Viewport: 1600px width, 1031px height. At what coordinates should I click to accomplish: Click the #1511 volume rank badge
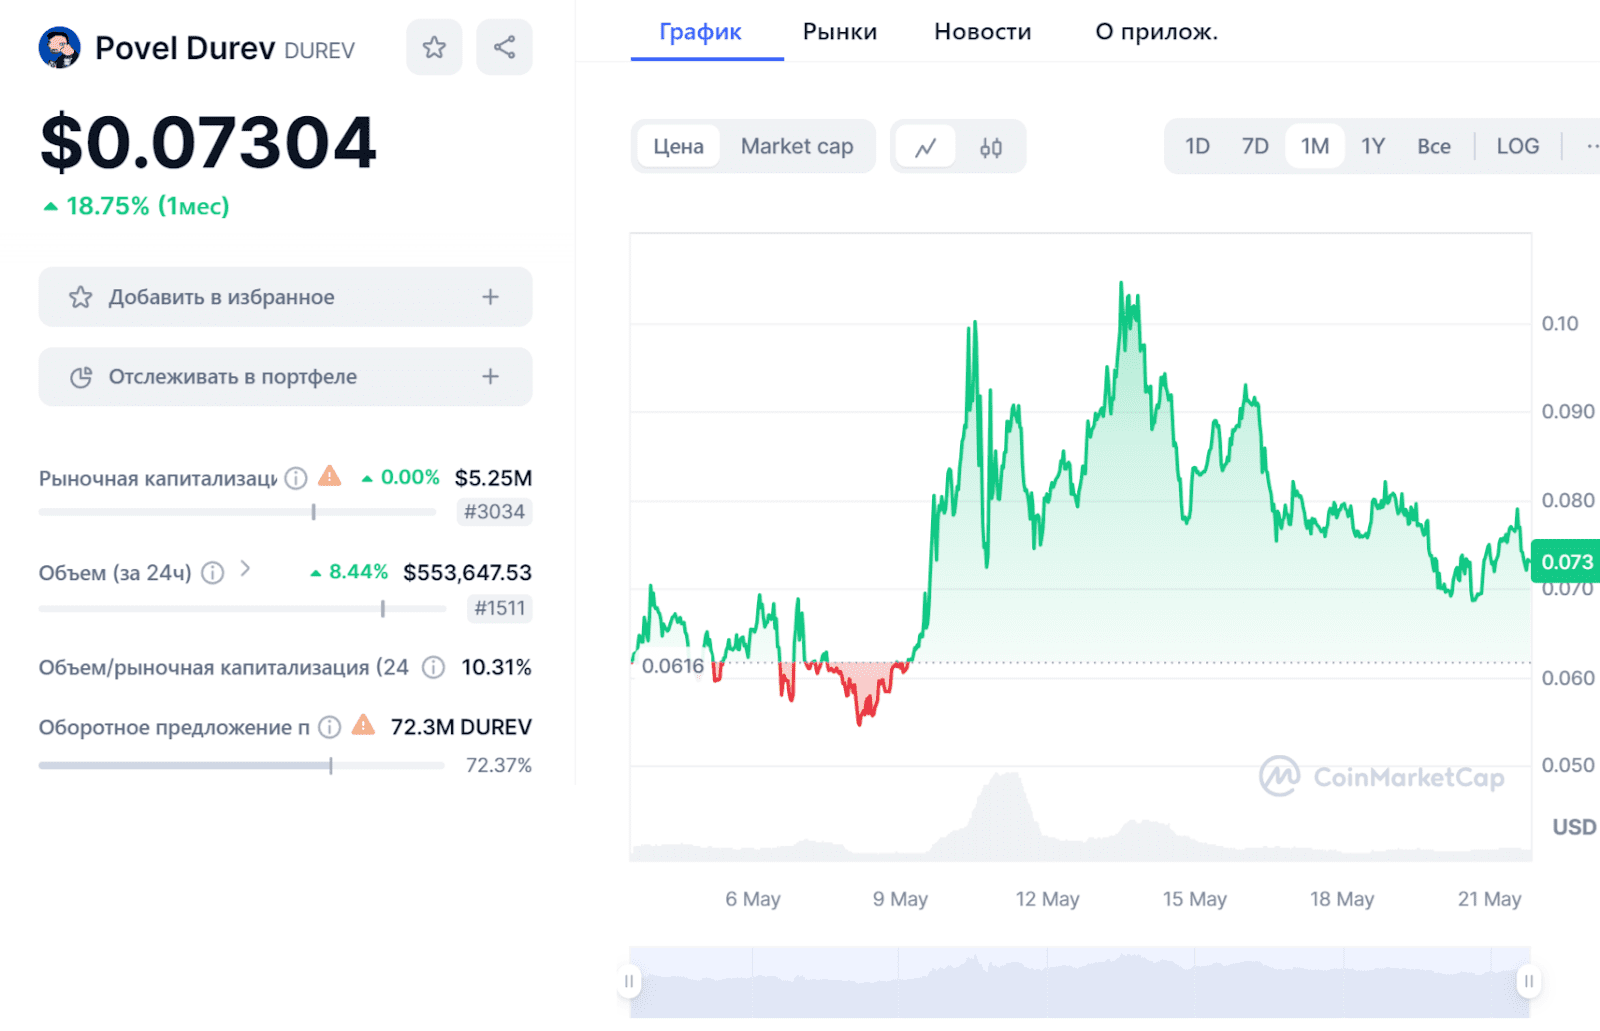[499, 608]
